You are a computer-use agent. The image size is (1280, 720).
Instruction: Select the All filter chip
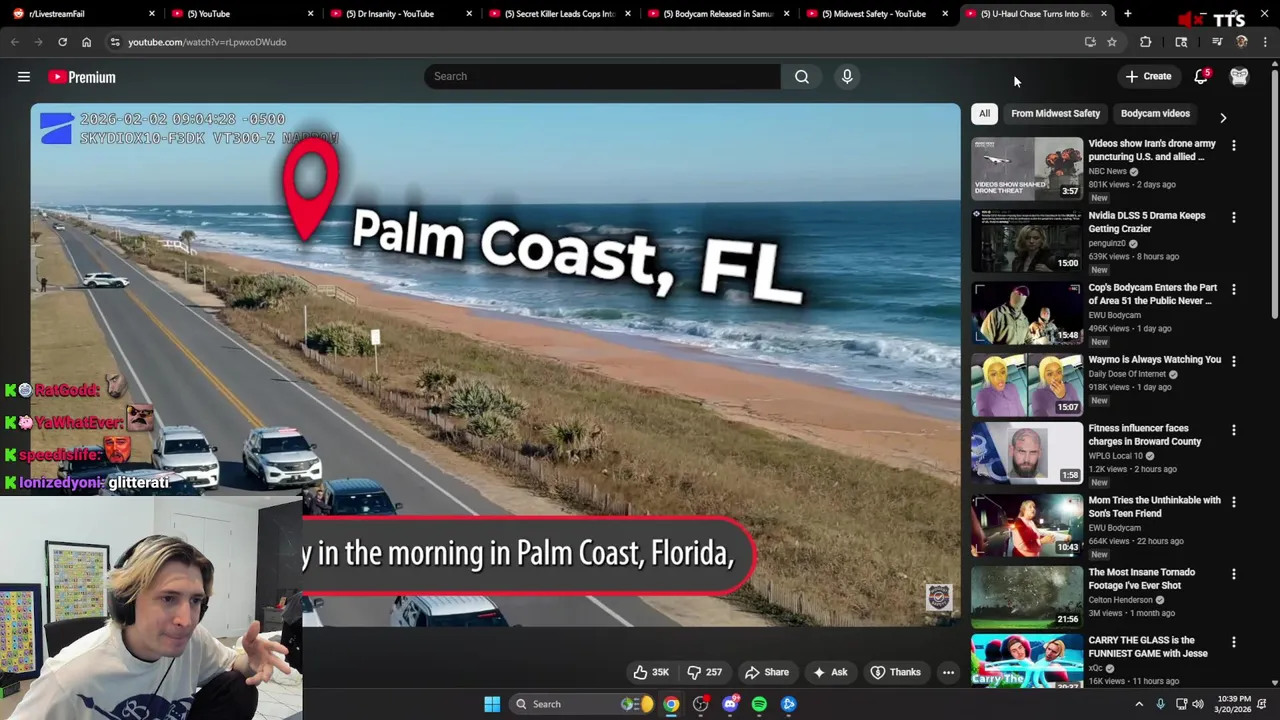point(984,113)
